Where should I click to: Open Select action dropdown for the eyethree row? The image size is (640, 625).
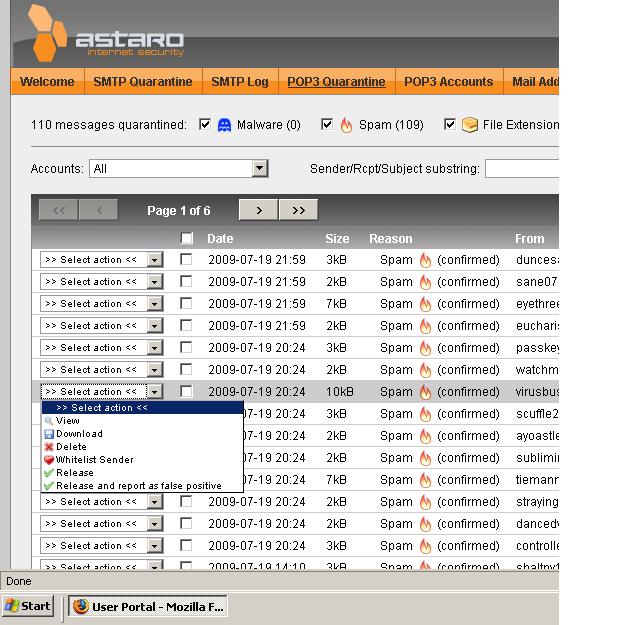pyautogui.click(x=102, y=304)
